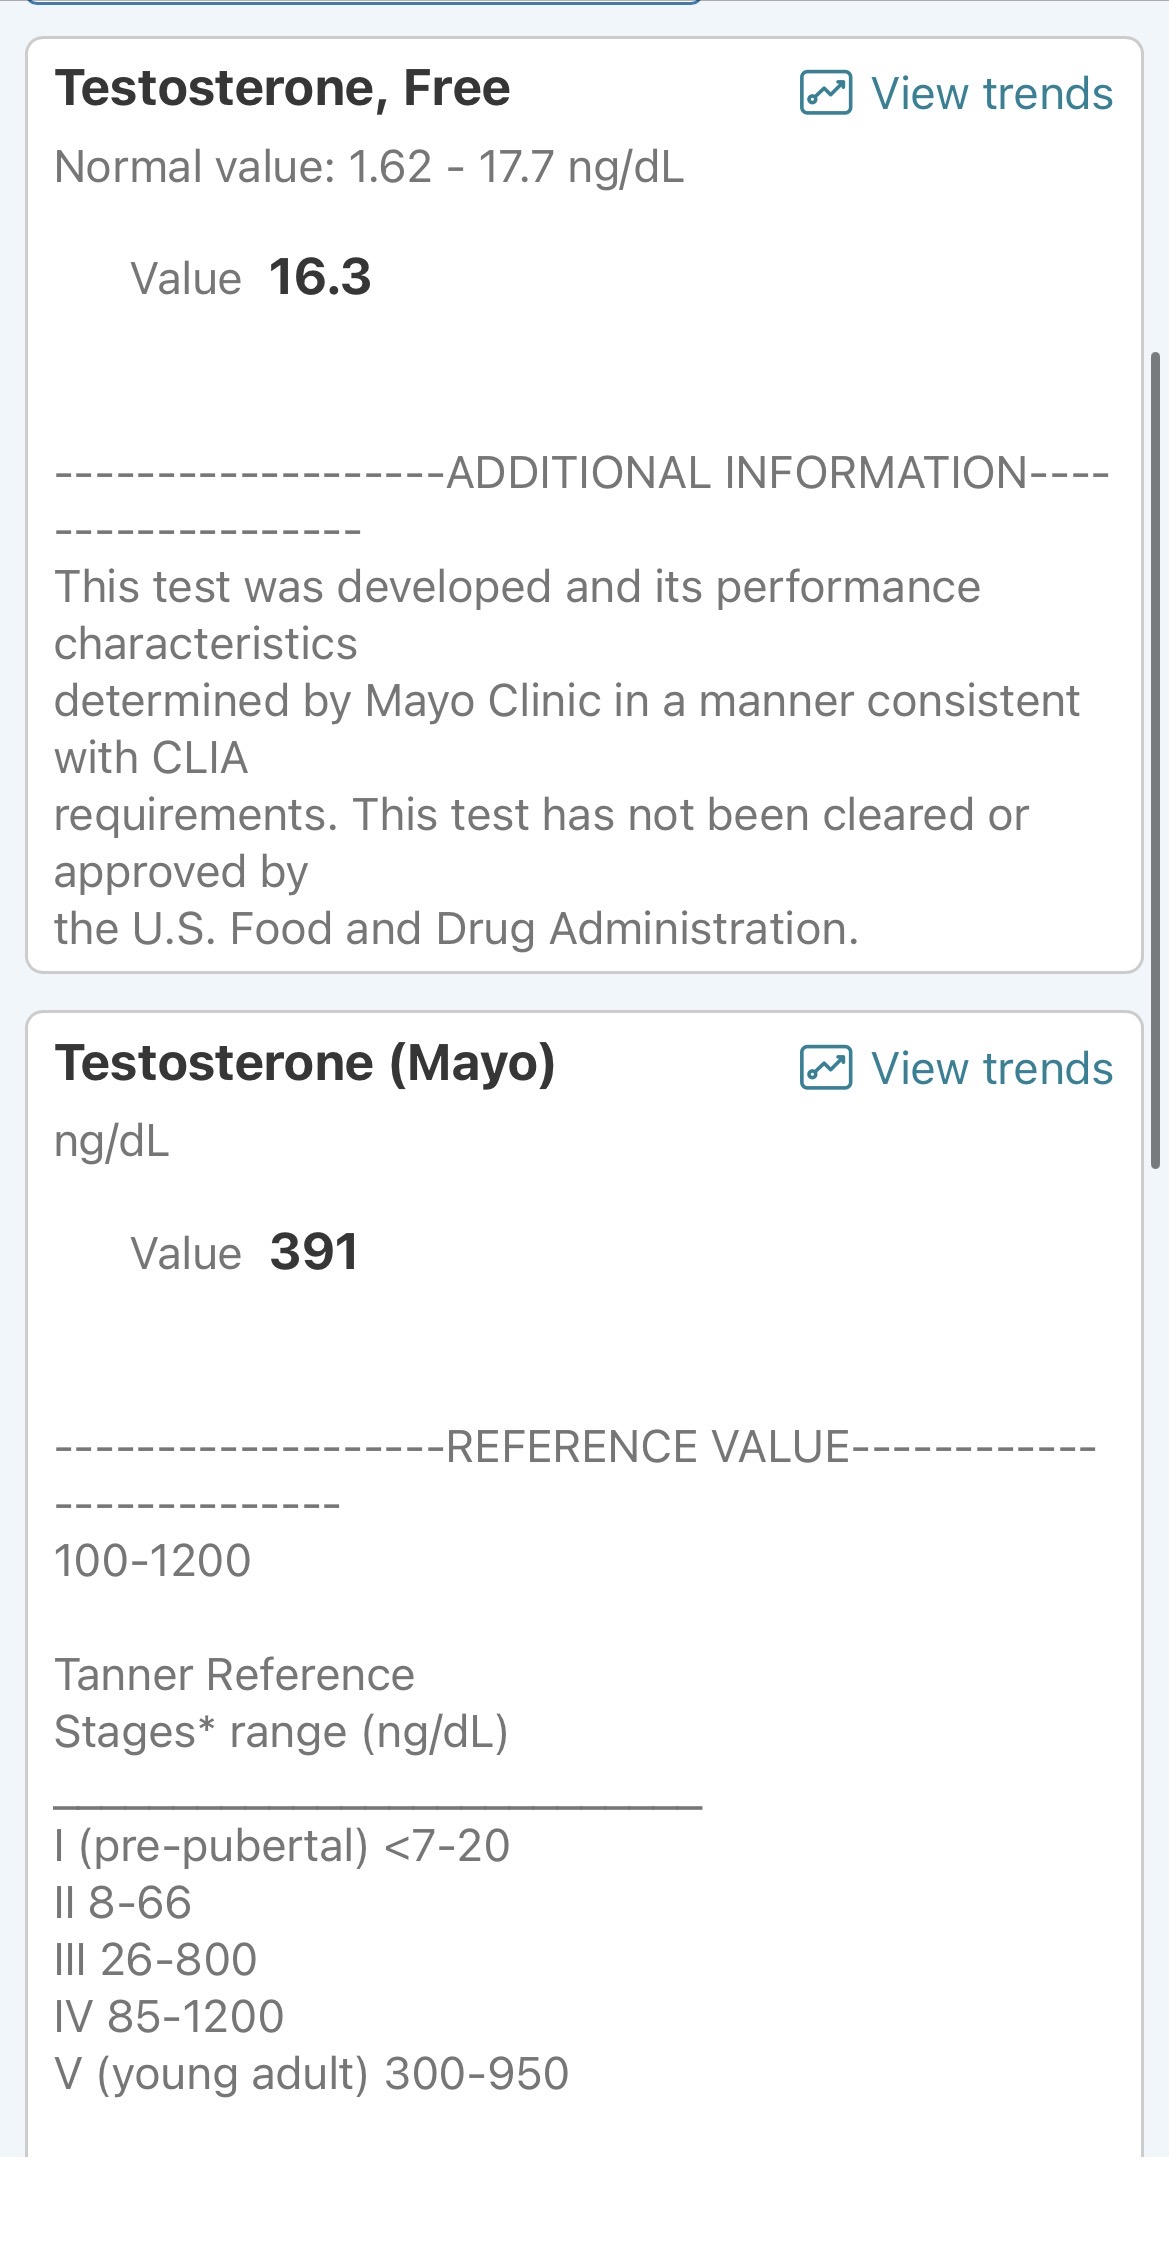This screenshot has height=2259, width=1169.
Task: Click the 391 result value
Action: [x=314, y=1252]
